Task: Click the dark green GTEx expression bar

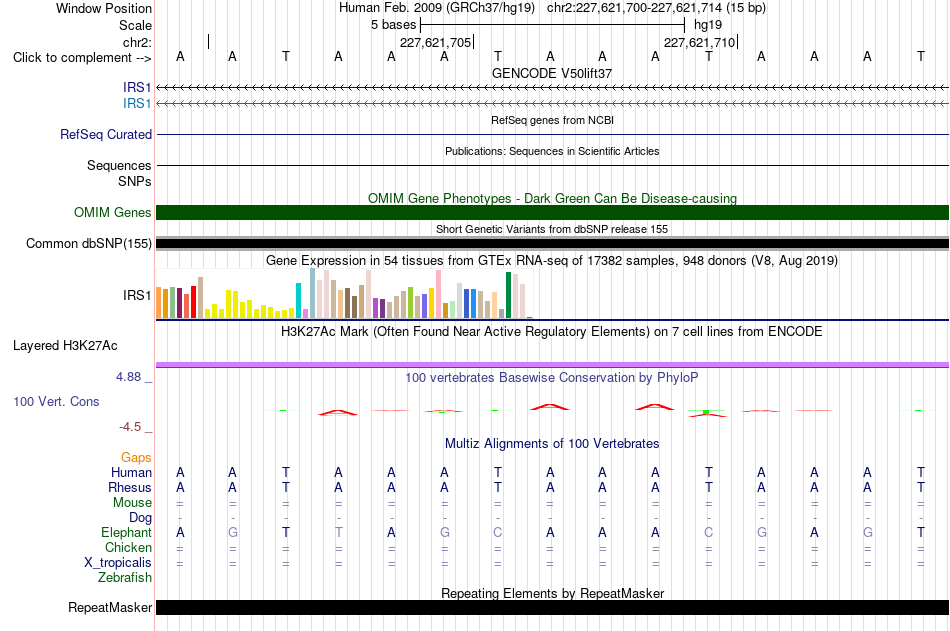Action: pos(508,295)
